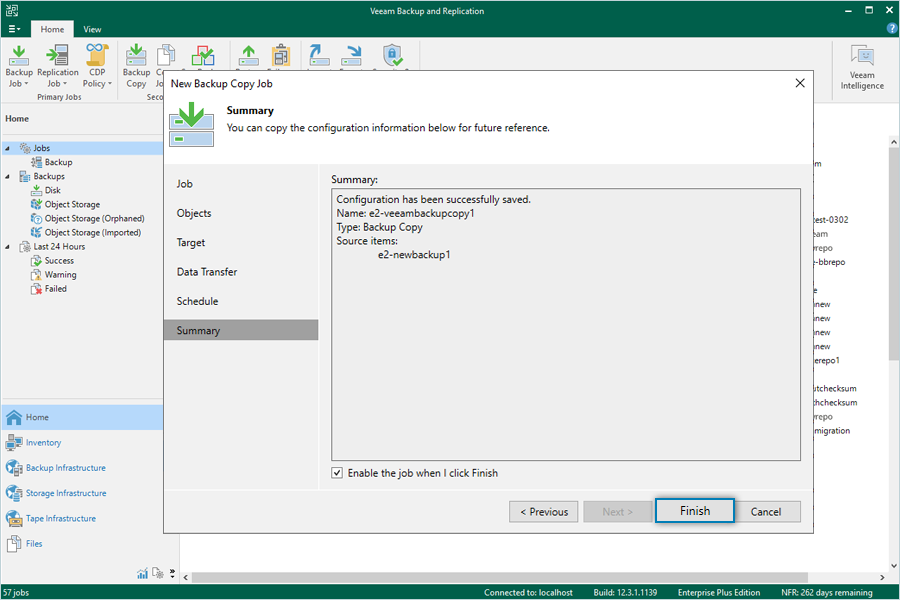Go to the Schedule wizard step
Image resolution: width=900 pixels, height=600 pixels.
[x=241, y=301]
